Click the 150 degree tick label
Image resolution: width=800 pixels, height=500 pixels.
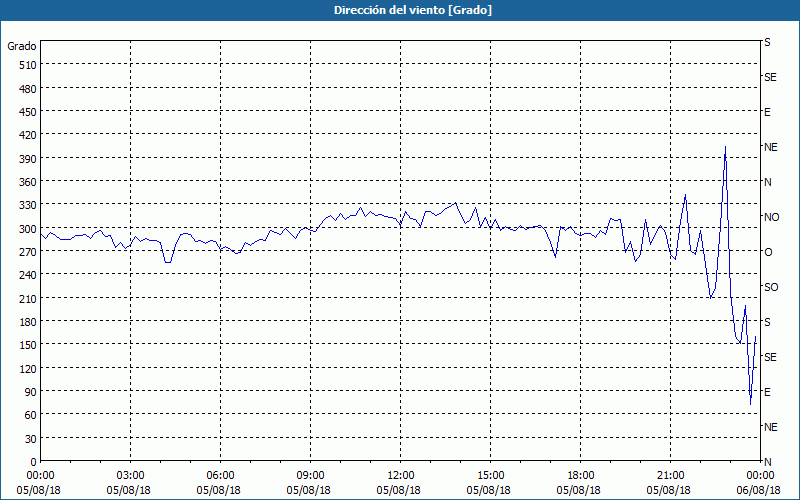28,345
